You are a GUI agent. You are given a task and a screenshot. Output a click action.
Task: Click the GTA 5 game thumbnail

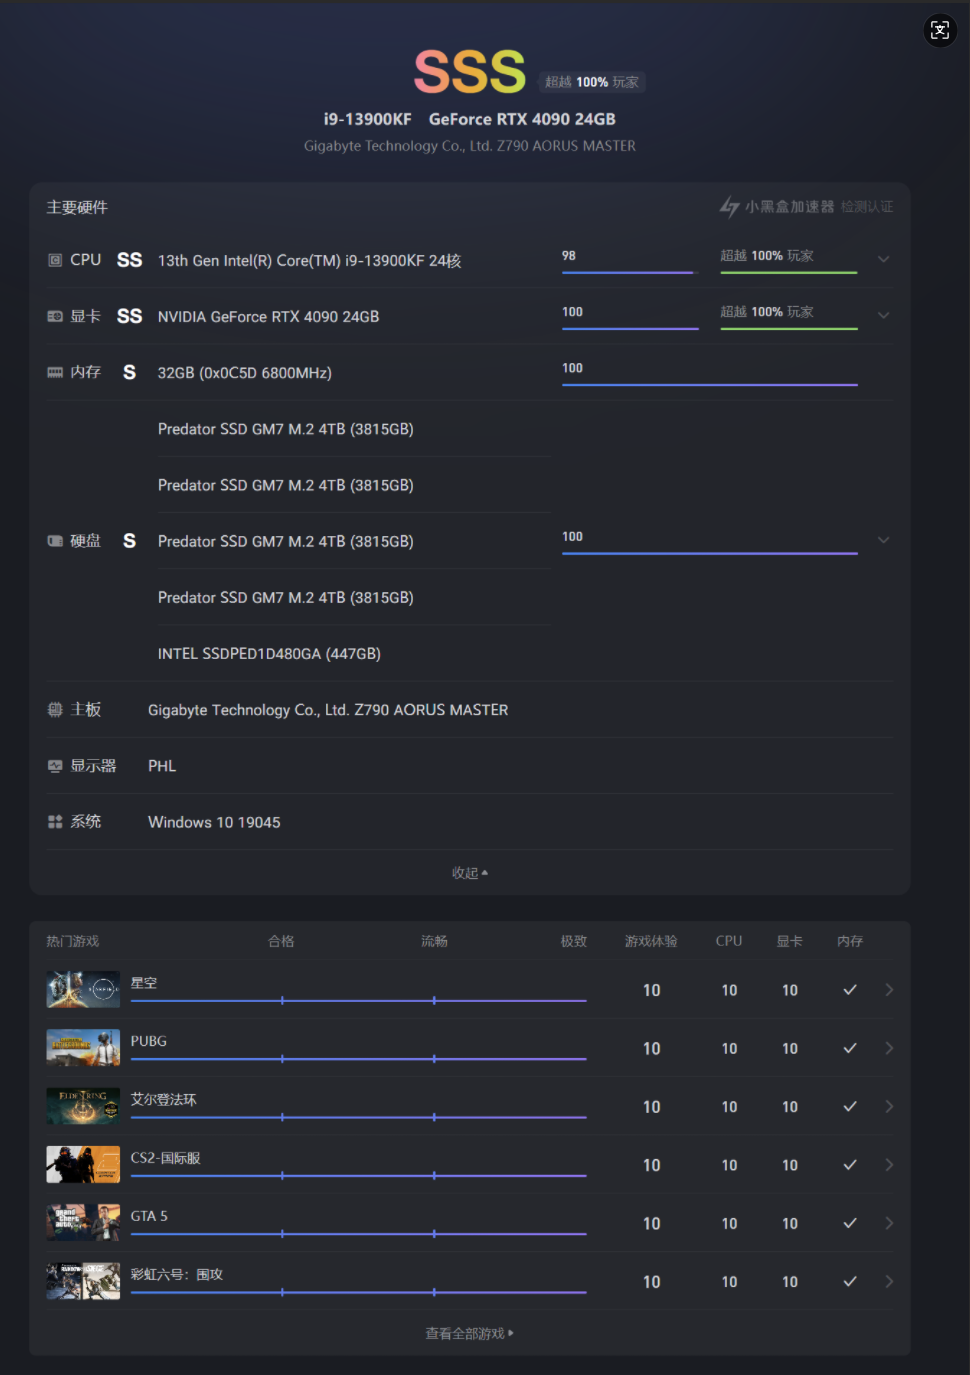point(83,1223)
